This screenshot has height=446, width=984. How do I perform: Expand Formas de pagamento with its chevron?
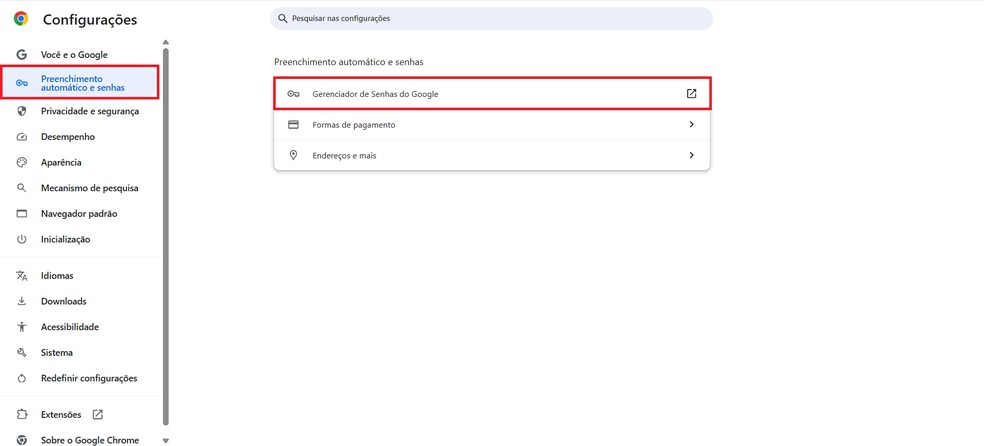pyautogui.click(x=691, y=125)
